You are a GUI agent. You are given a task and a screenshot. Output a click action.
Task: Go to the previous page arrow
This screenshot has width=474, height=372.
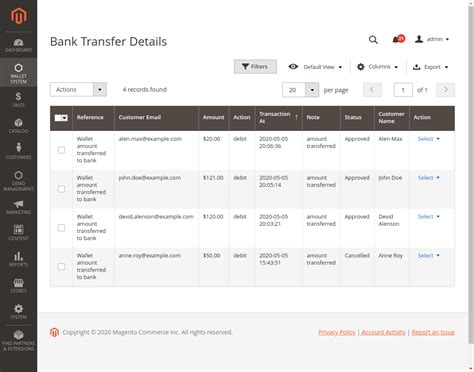372,90
